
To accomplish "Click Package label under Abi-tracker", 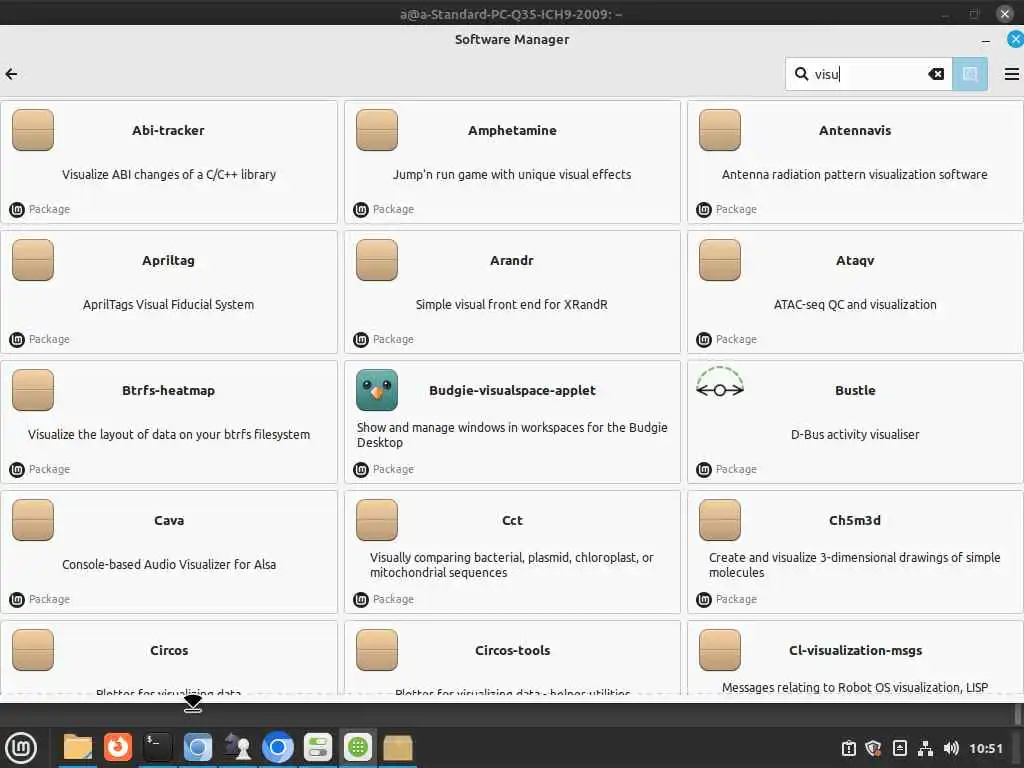I will 49,209.
